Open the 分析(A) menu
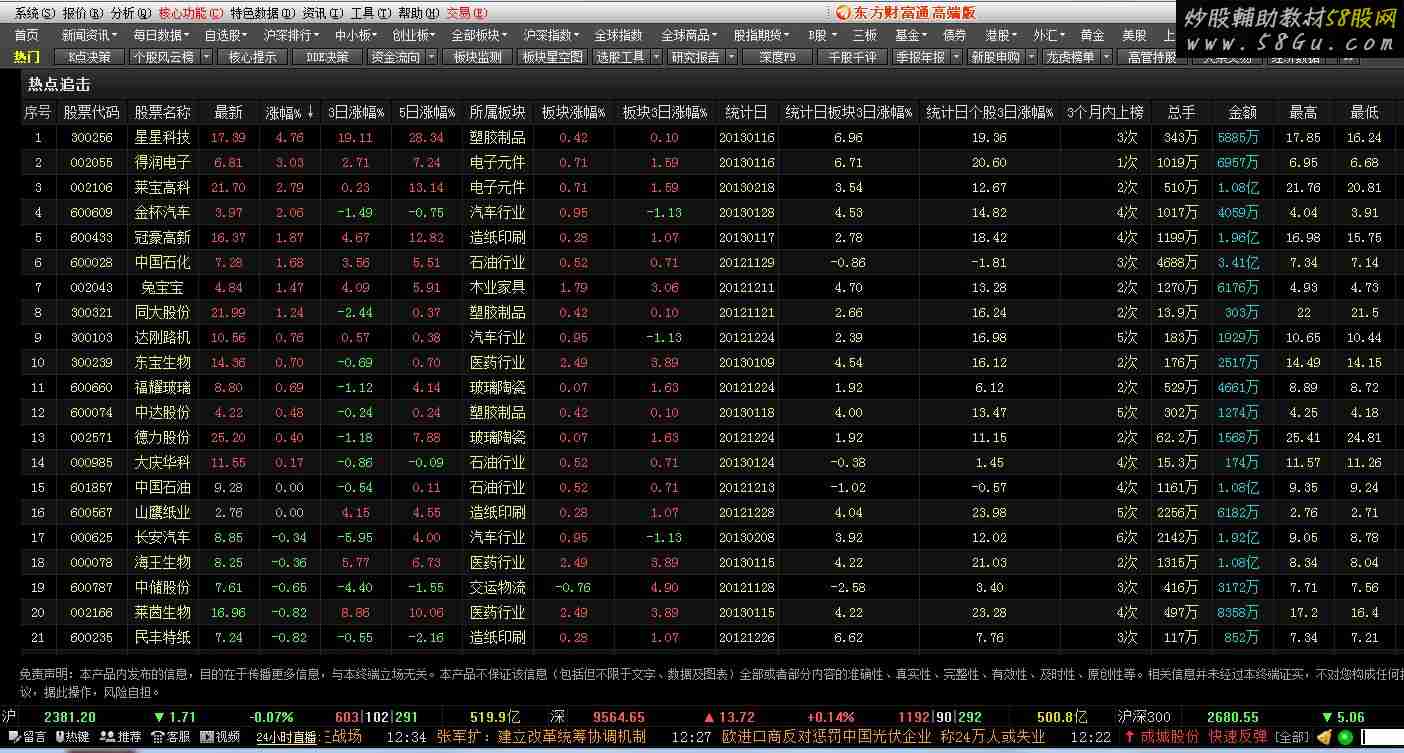Viewport: 1404px width, 753px height. point(130,13)
